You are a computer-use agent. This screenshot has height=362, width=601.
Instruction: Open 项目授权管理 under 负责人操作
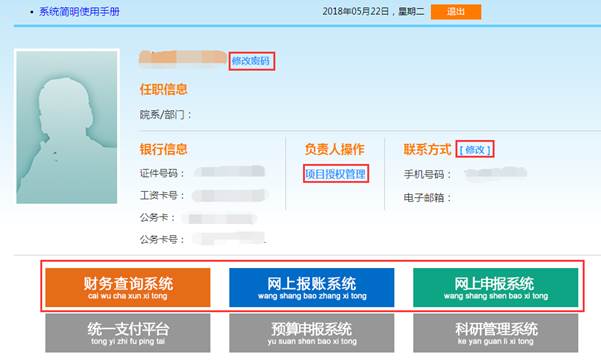(x=335, y=174)
